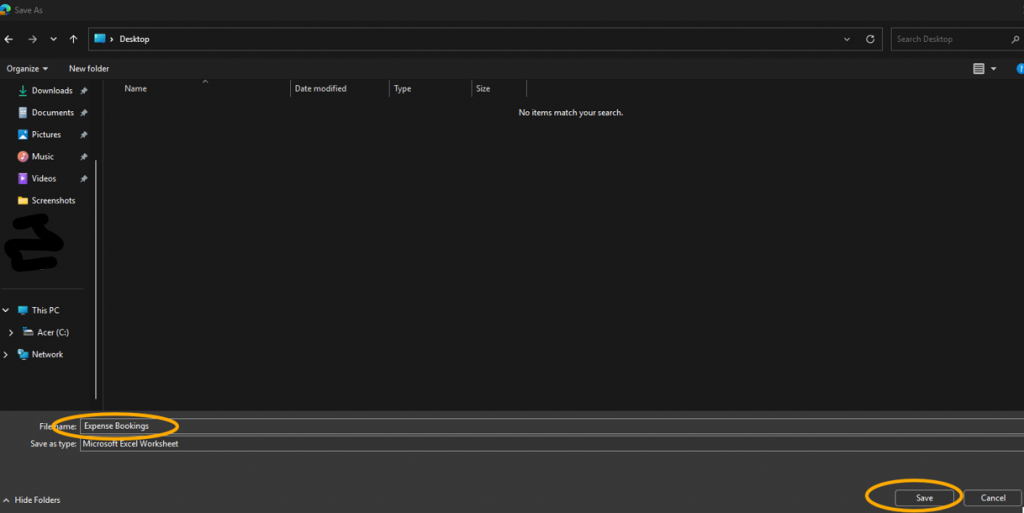Change the view layout icon

(978, 69)
